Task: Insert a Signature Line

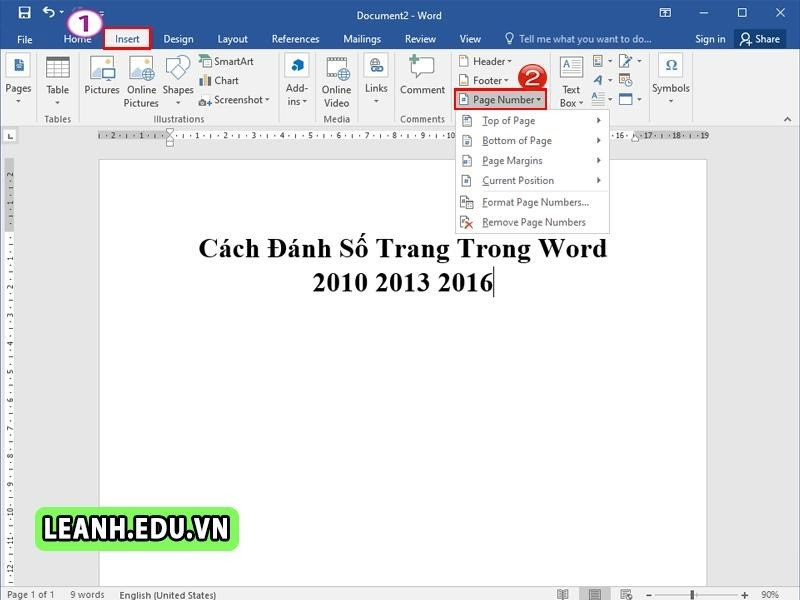Action: click(x=630, y=61)
